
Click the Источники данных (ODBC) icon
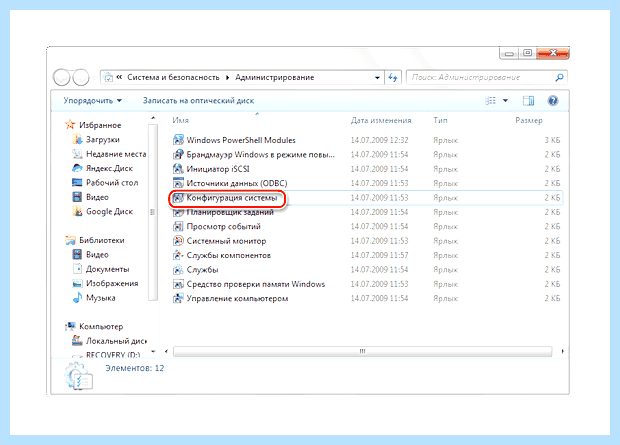(178, 183)
